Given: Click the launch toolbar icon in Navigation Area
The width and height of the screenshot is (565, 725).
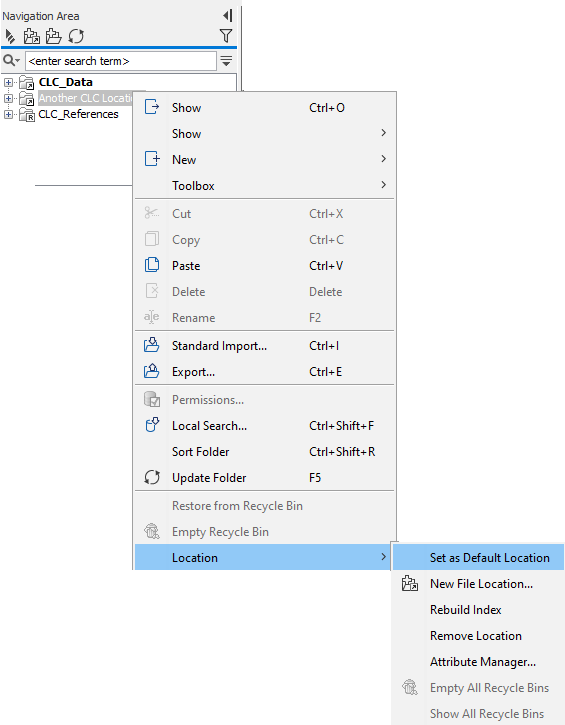Looking at the screenshot, I should click(x=10, y=36).
